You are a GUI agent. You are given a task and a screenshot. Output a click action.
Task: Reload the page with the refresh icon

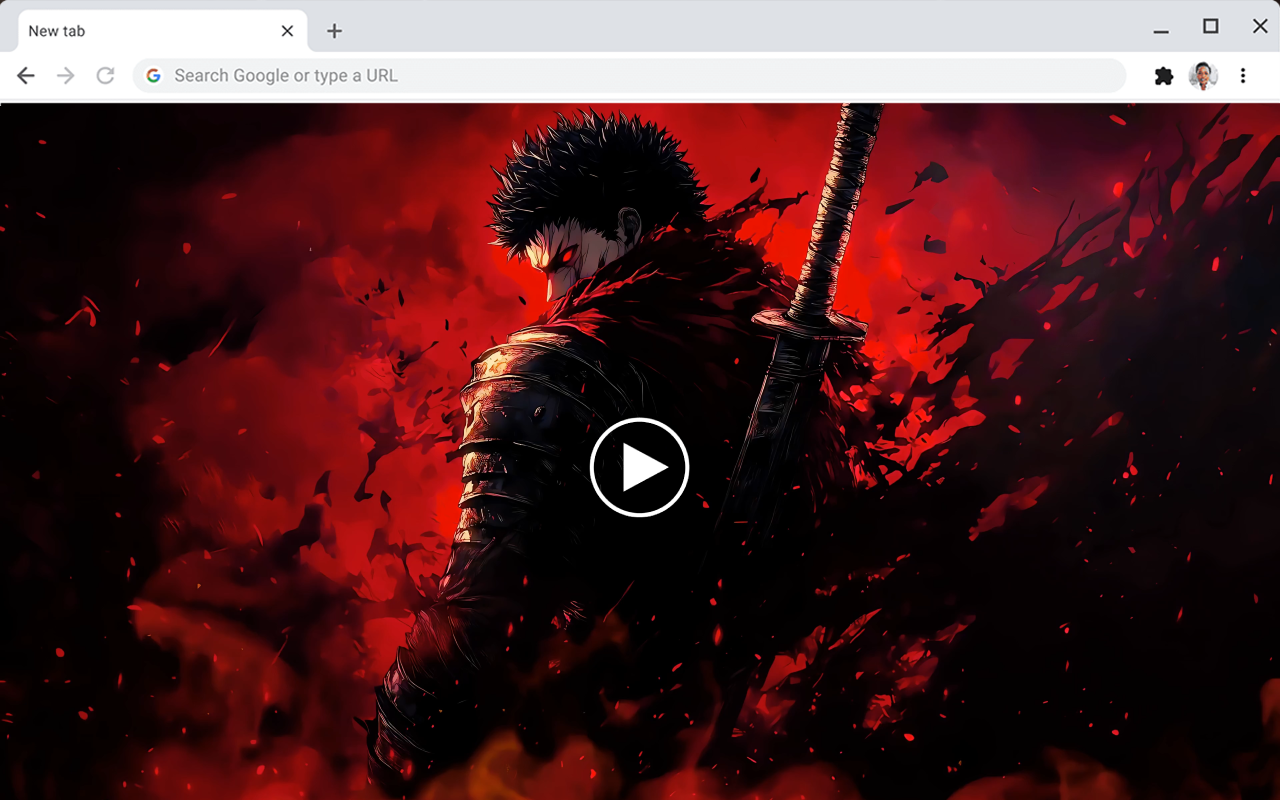point(105,76)
